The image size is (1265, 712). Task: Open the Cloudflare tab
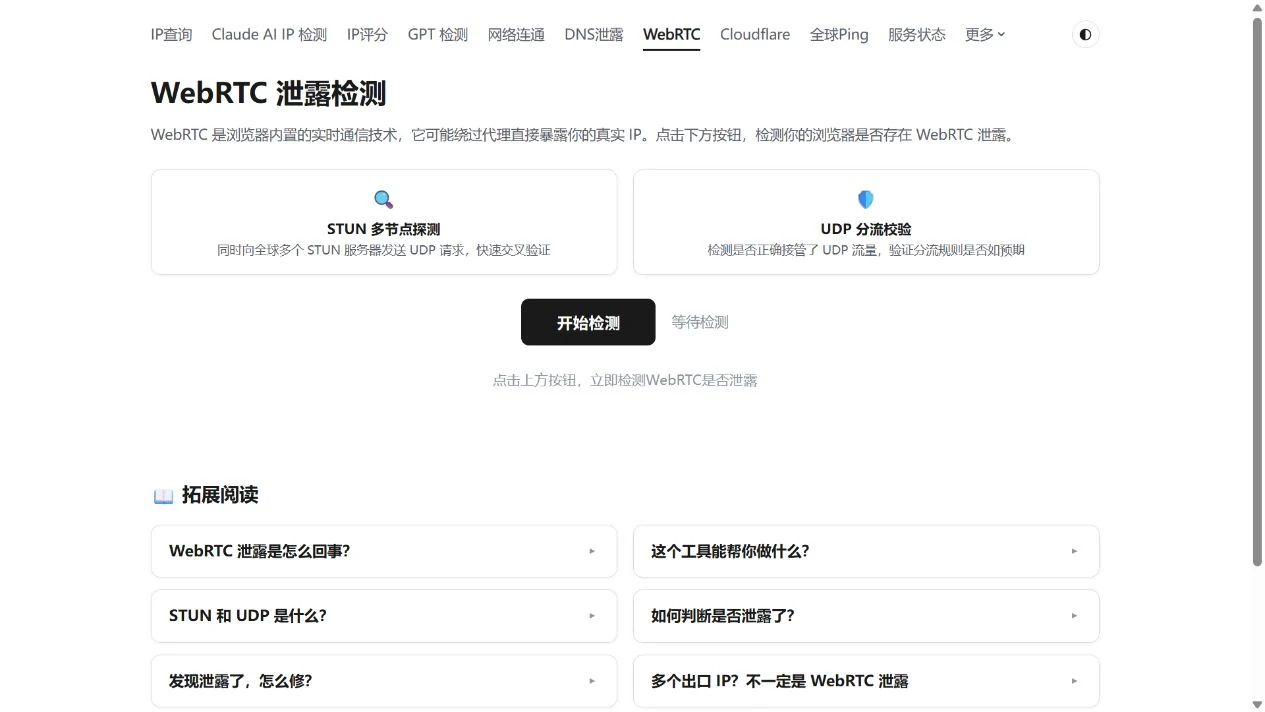point(755,34)
